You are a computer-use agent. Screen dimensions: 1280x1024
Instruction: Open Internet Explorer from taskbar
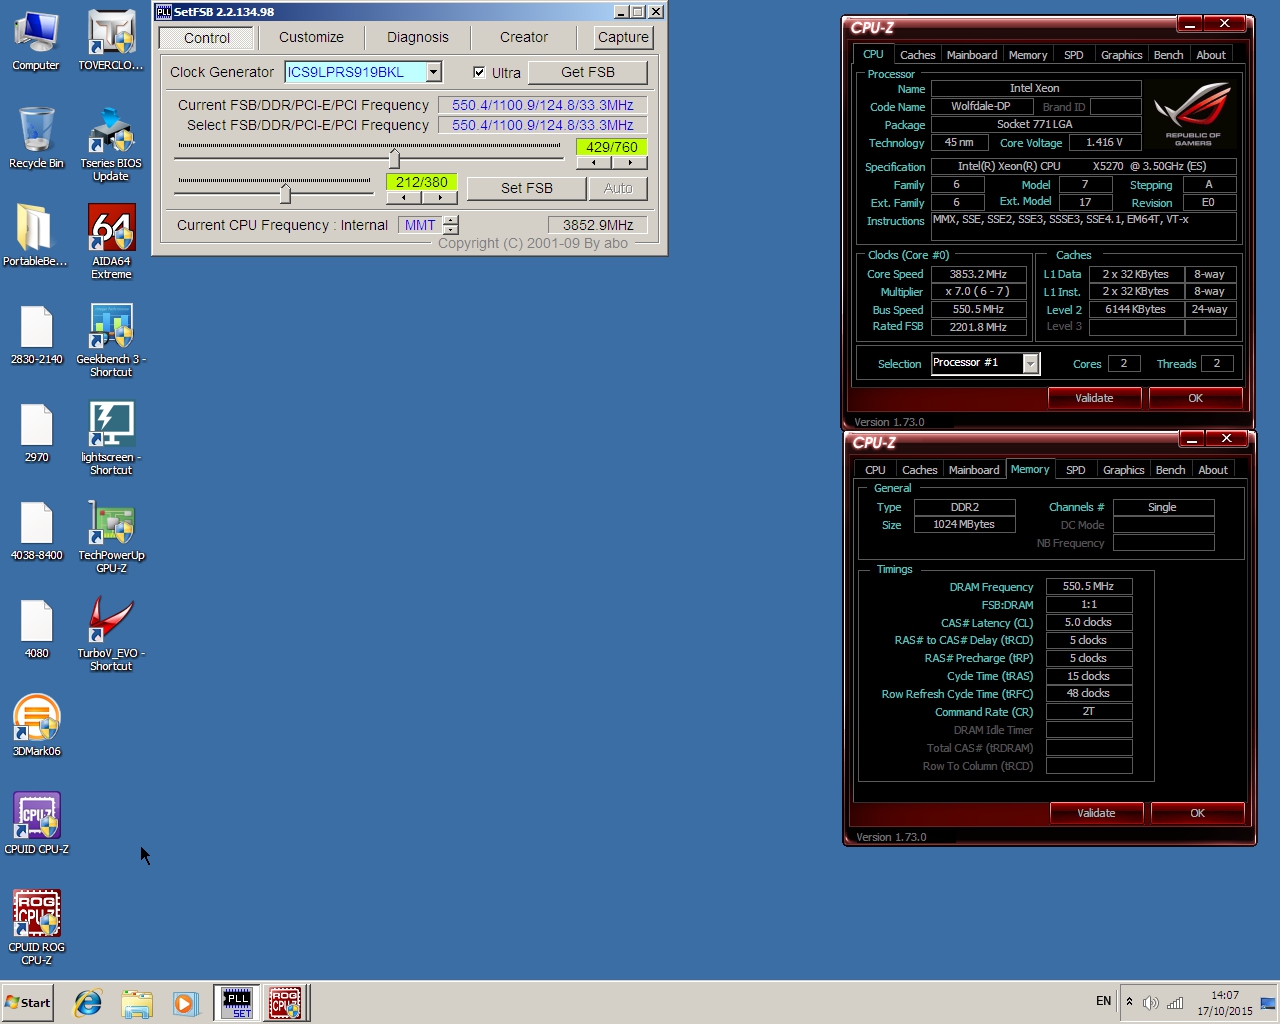click(88, 1003)
